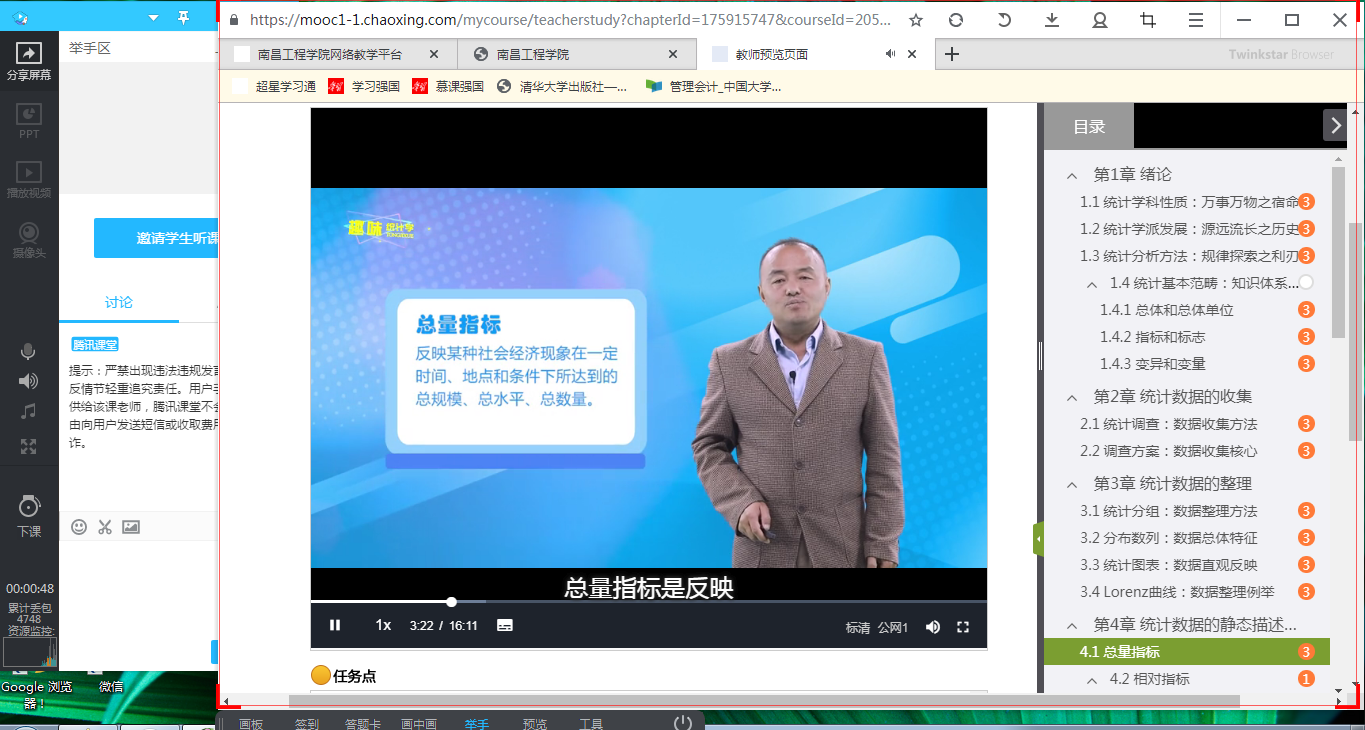
Task: Insert emoji in discussion box
Action: point(79,527)
